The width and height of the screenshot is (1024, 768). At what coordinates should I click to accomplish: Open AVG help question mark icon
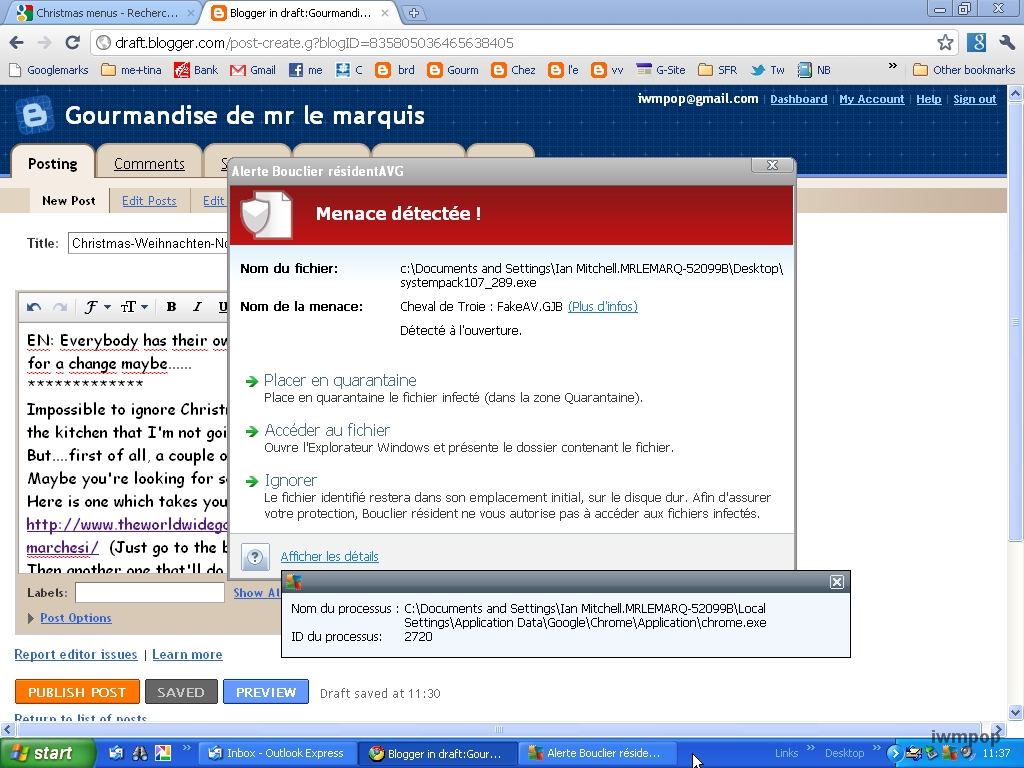pos(255,557)
